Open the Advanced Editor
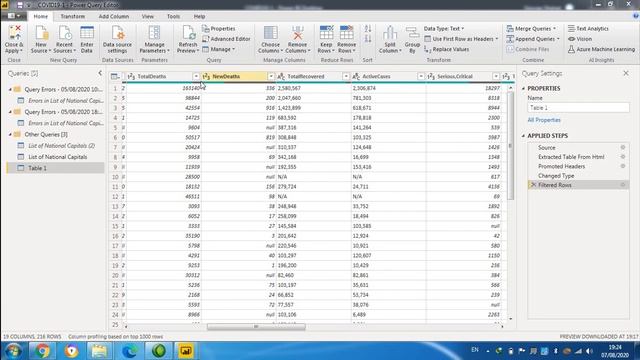This screenshot has width=640, height=360. [227, 39]
